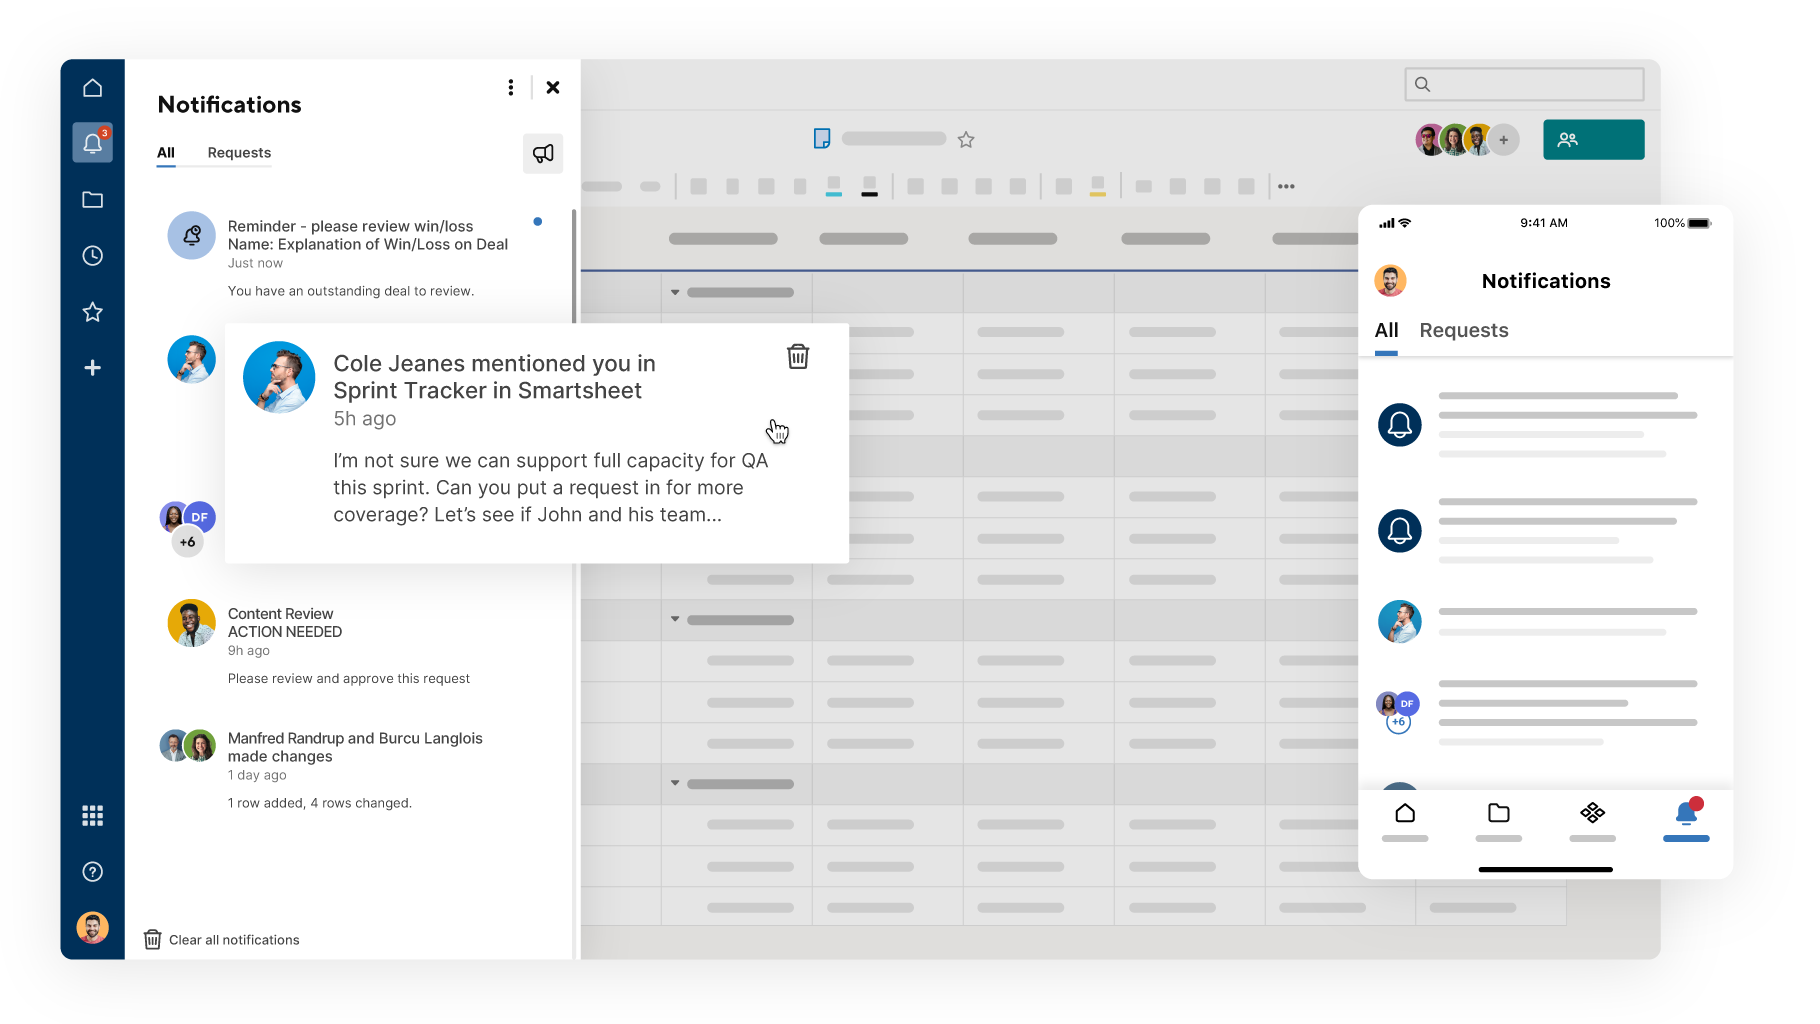Tap the profile avatar in the mobile header

(1390, 281)
